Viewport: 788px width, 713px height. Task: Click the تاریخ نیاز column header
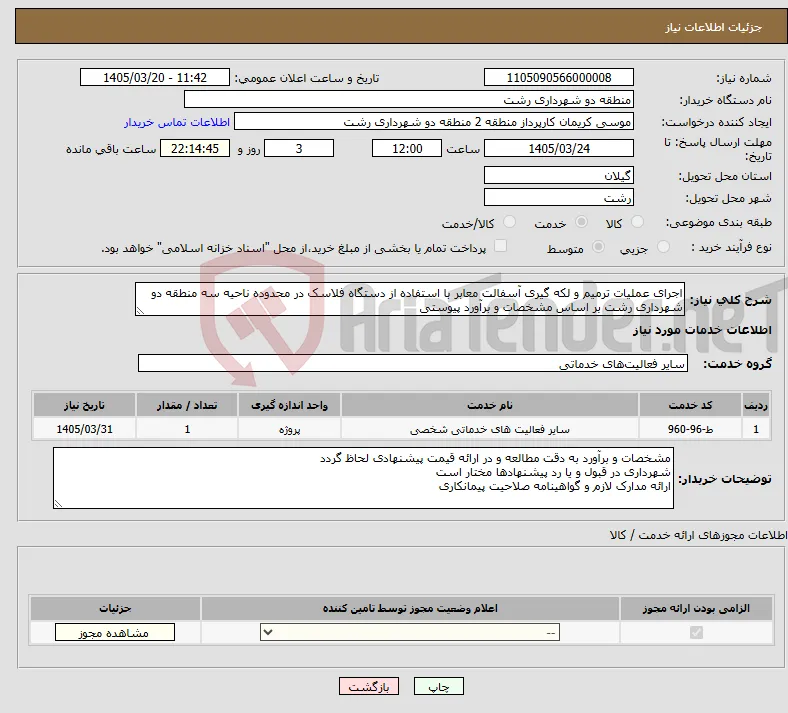pyautogui.click(x=84, y=405)
